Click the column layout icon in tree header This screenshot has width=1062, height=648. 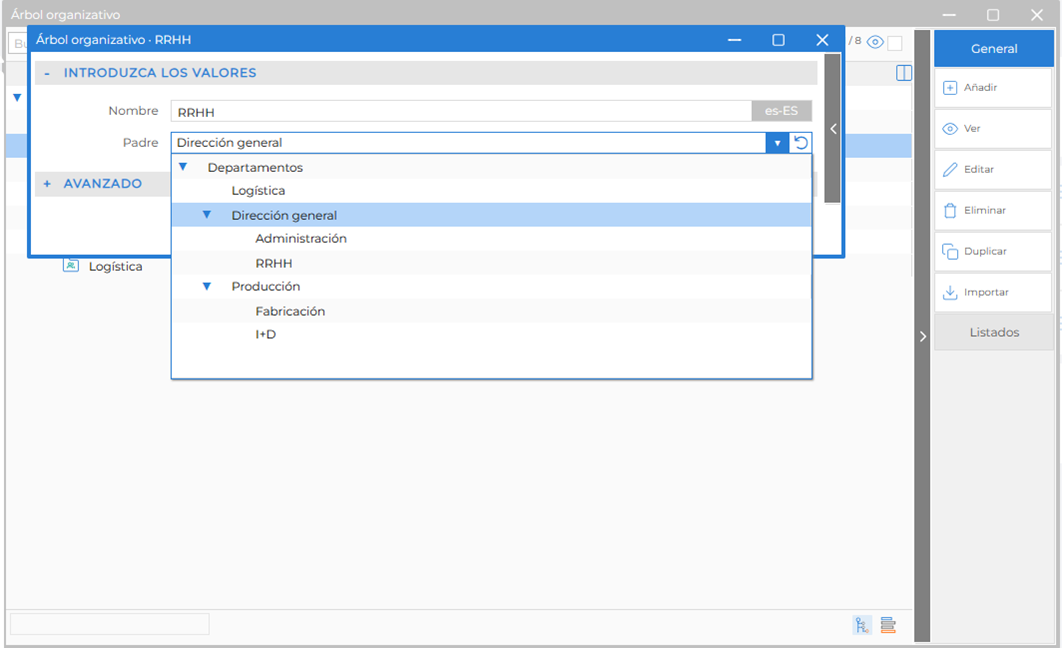coord(904,73)
